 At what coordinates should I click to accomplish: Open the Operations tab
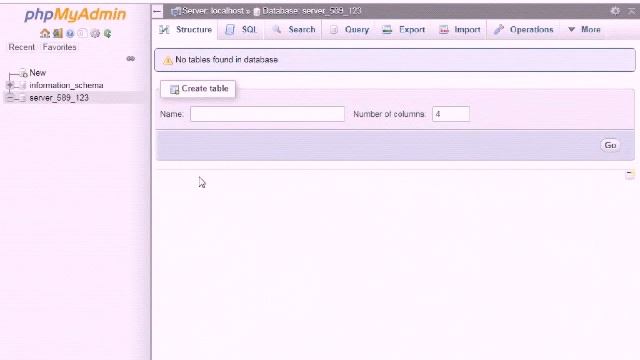tap(524, 30)
